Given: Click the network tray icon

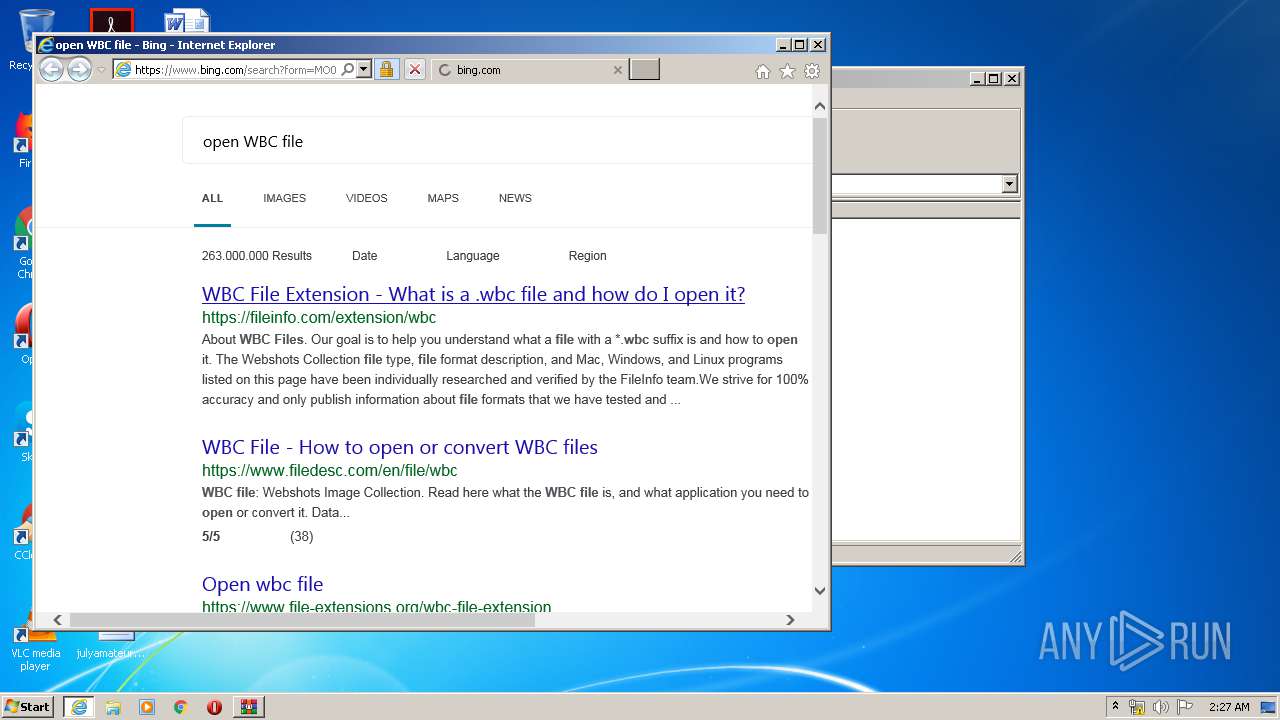Looking at the screenshot, I should [1137, 707].
